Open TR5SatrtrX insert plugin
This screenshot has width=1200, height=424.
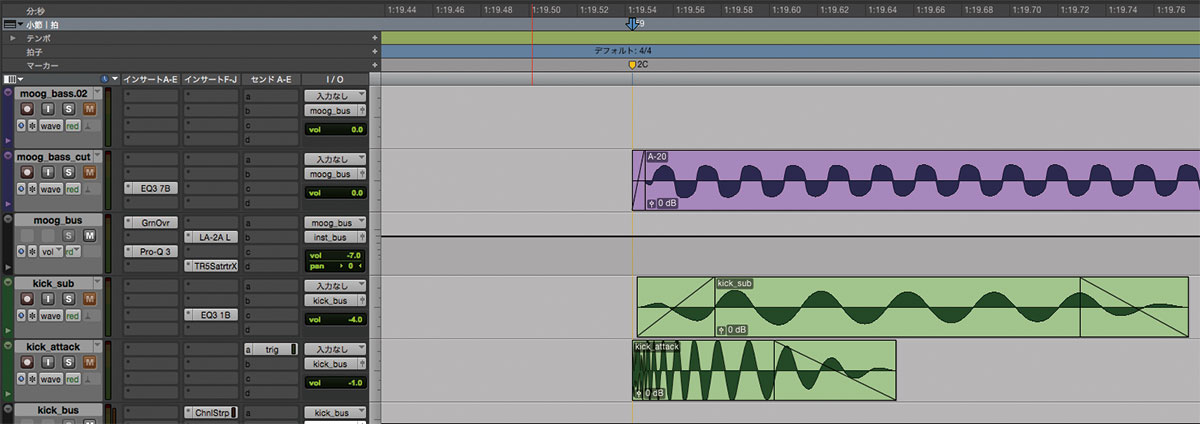point(210,266)
